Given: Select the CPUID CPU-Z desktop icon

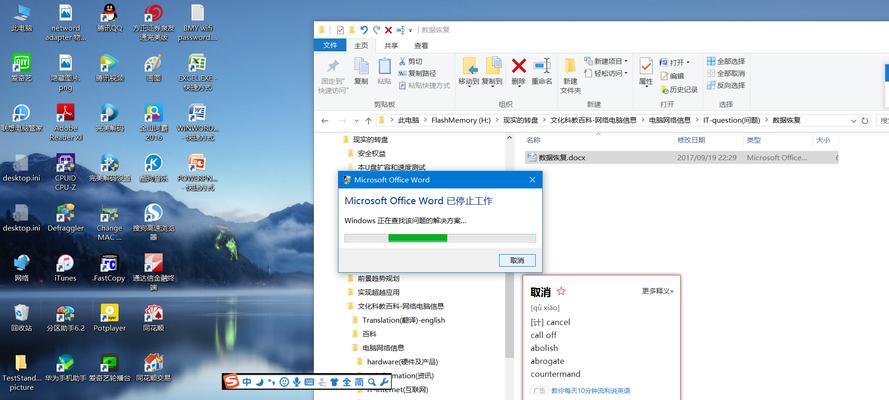Looking at the screenshot, I should coord(66,172).
